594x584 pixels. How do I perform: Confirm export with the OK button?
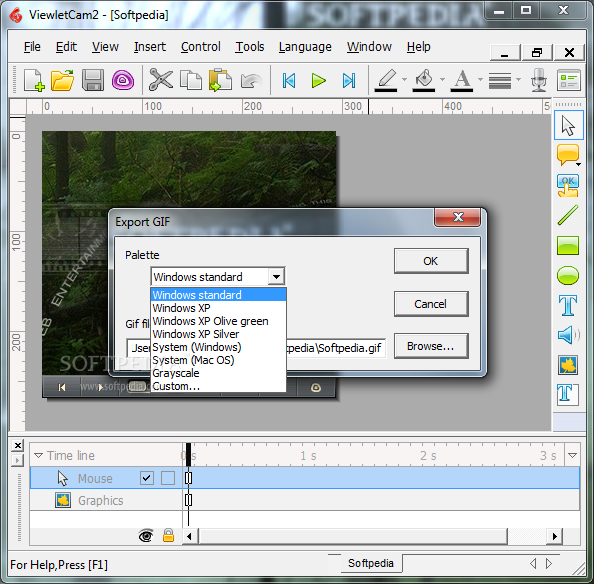coord(431,261)
